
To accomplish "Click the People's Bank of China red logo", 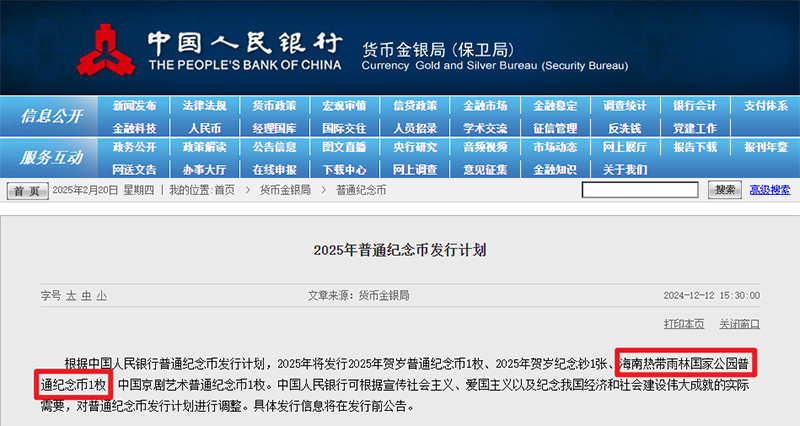I will 106,50.
